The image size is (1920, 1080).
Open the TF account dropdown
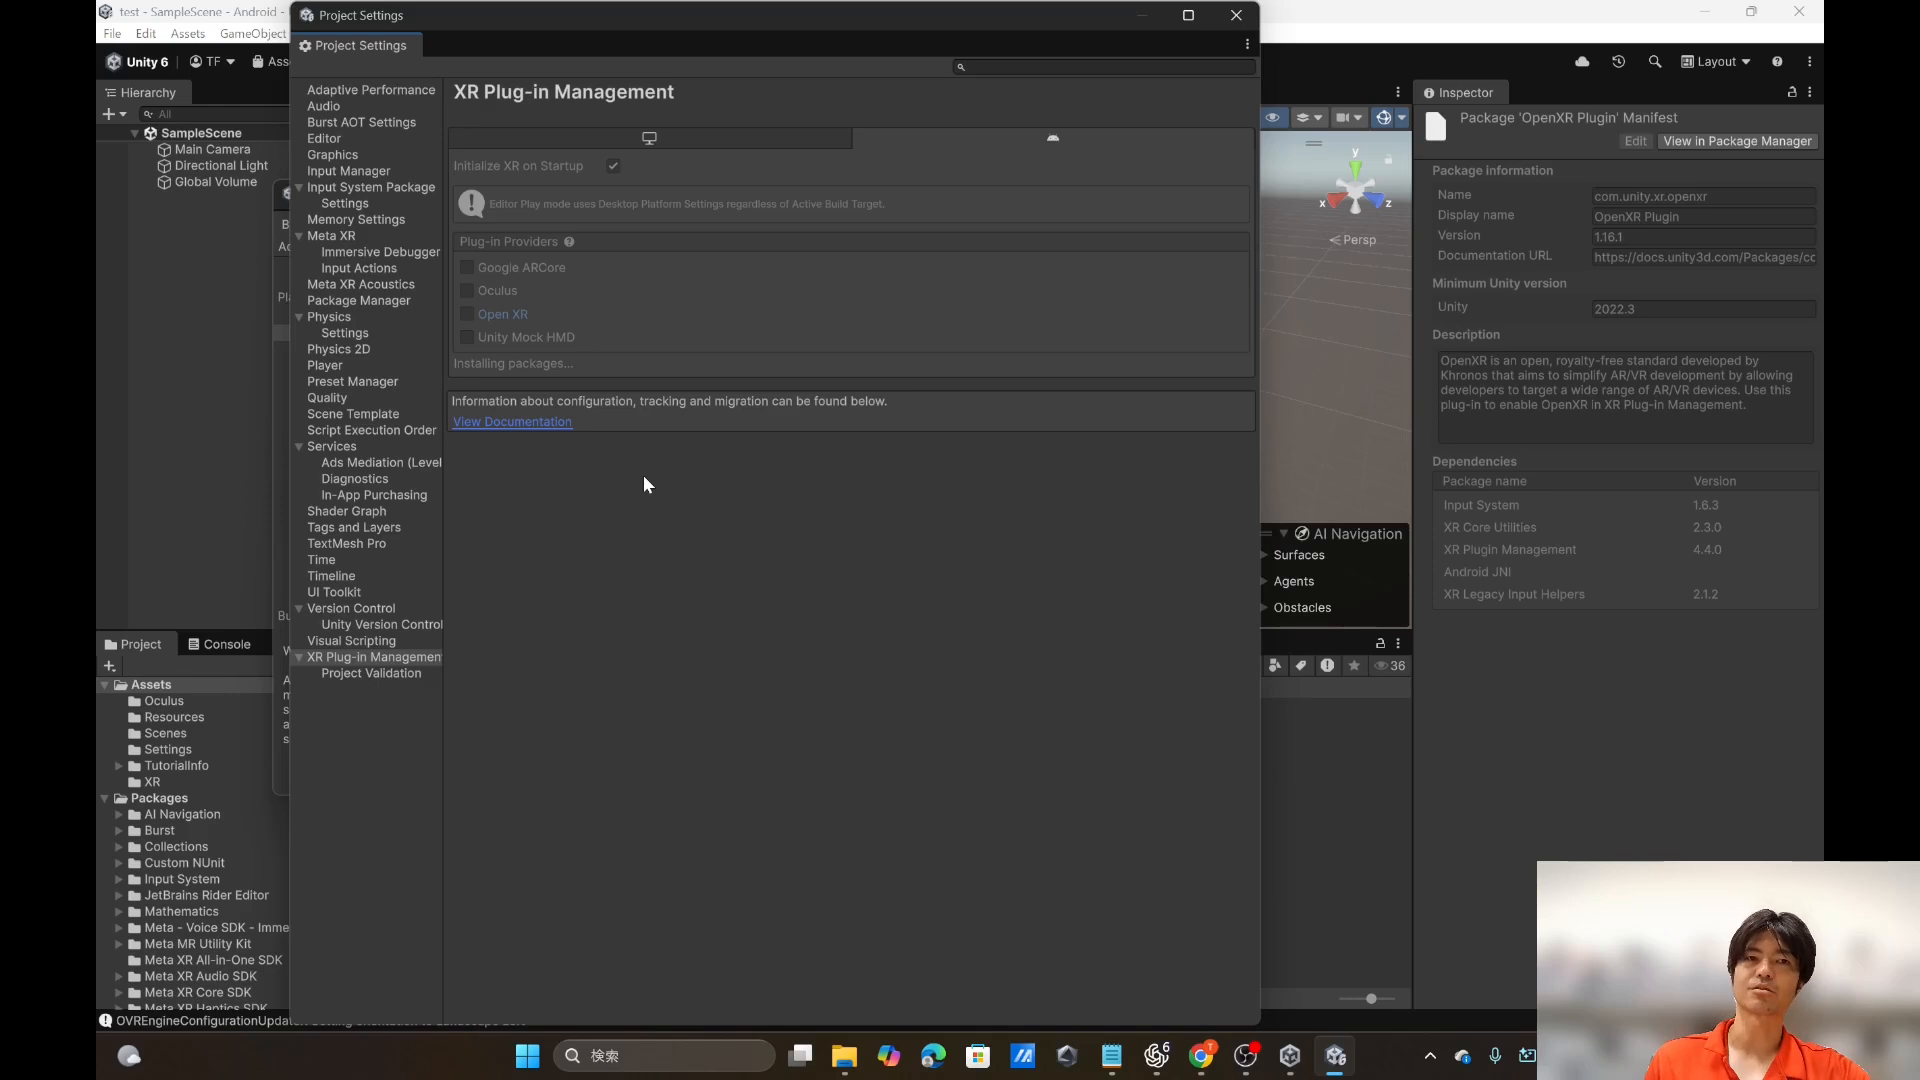(212, 61)
